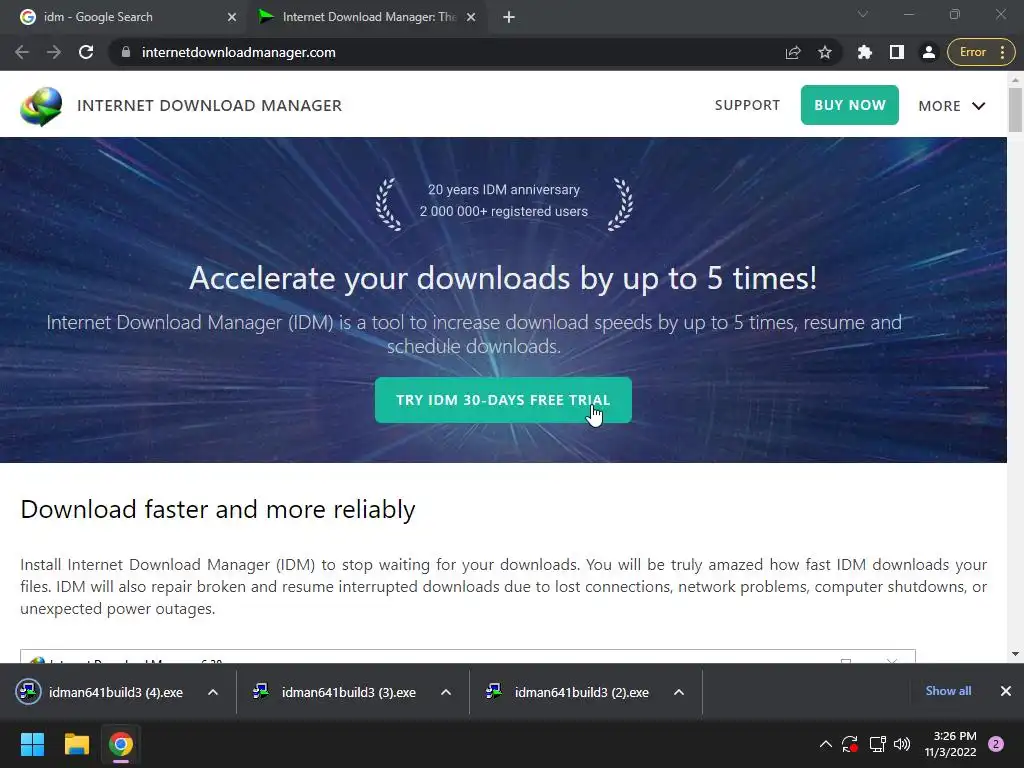Click the page vertical scrollbar thumb
This screenshot has height=768, width=1024.
click(x=1015, y=110)
